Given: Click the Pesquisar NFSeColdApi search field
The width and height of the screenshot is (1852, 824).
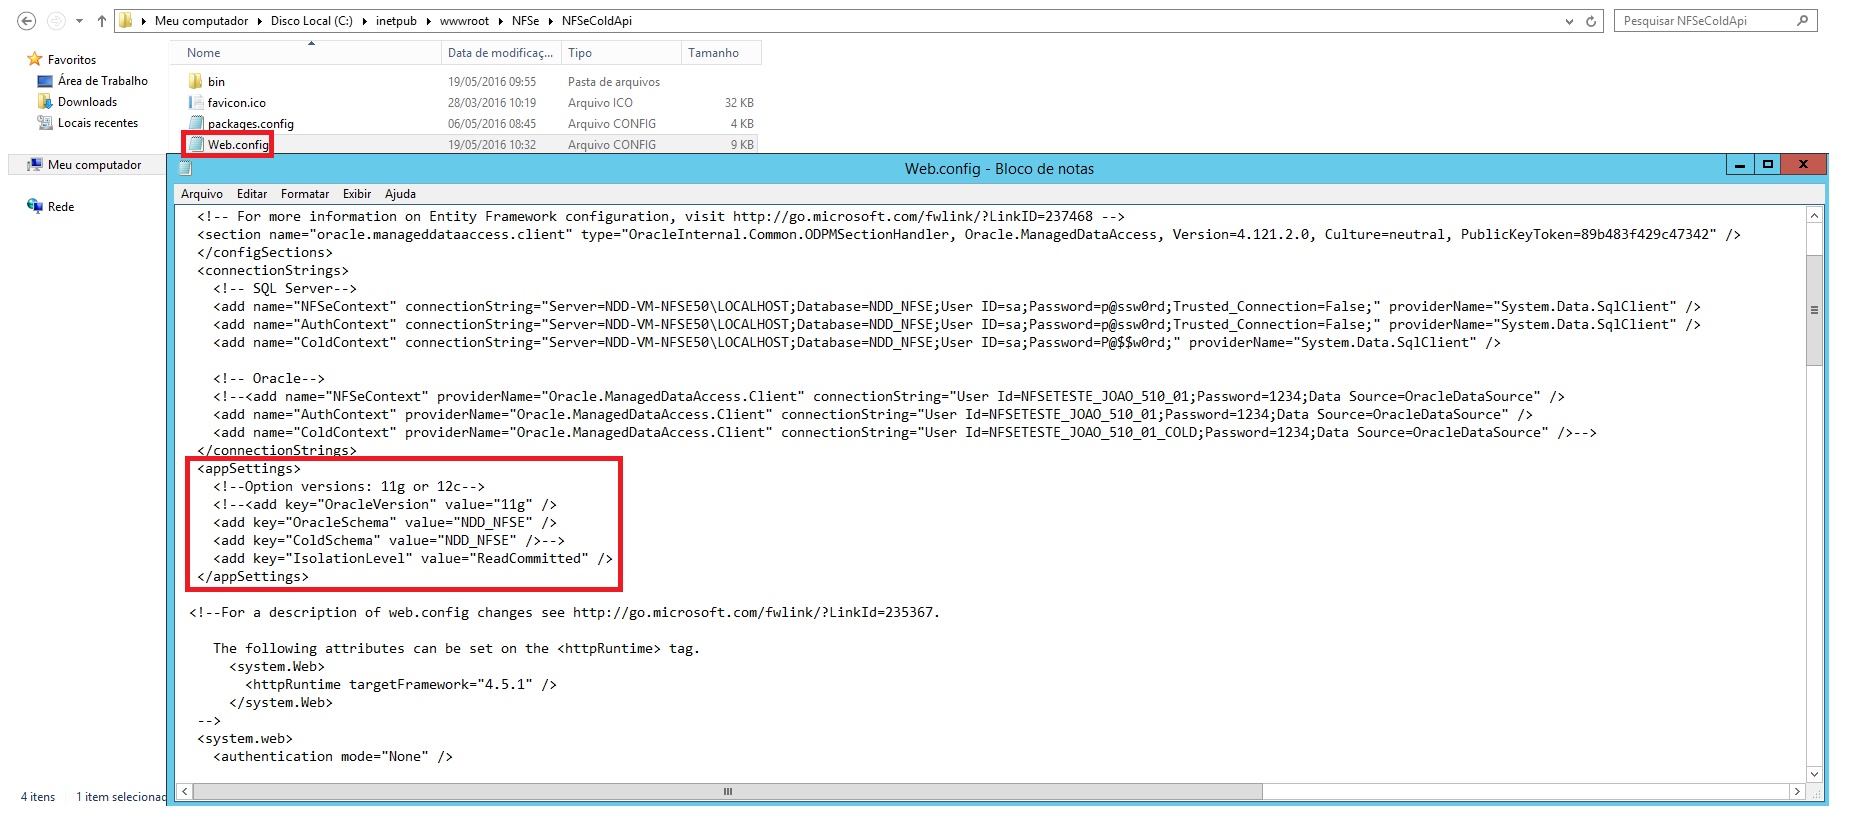Looking at the screenshot, I should pyautogui.click(x=1703, y=21).
